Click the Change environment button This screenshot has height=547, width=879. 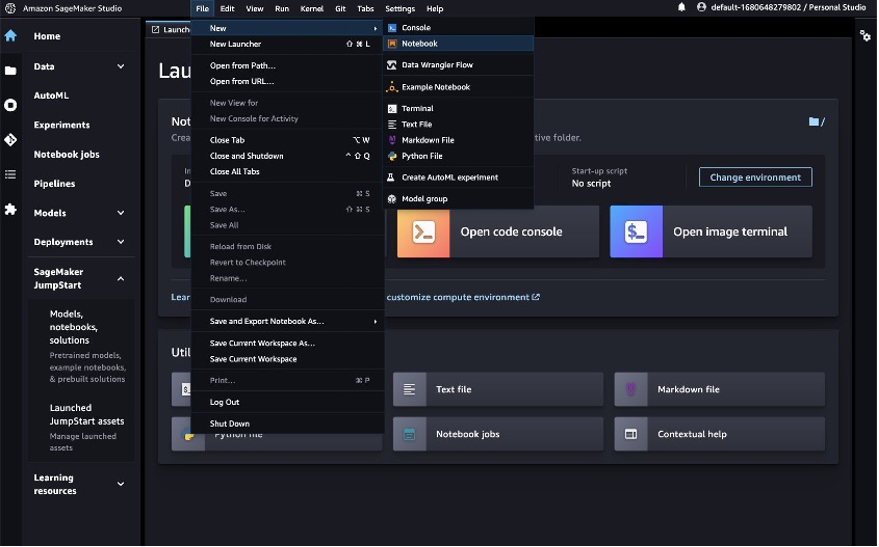tap(755, 177)
